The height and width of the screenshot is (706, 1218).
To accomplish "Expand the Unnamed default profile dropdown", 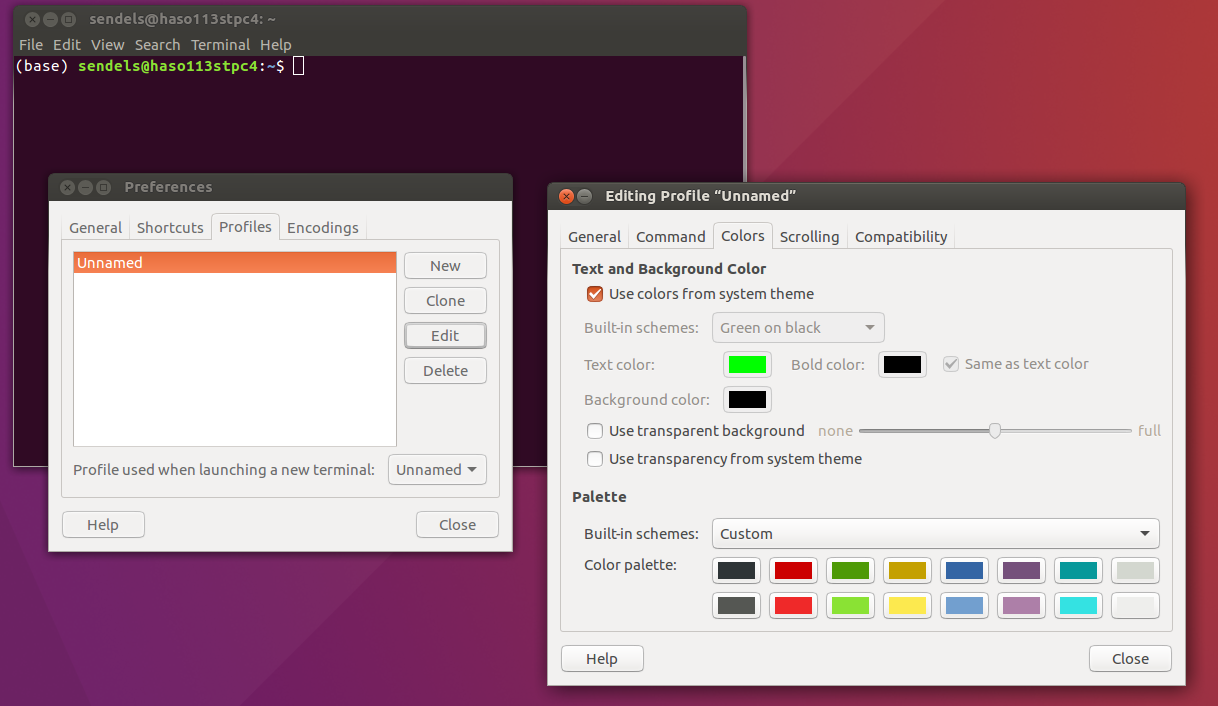I will click(437, 470).
